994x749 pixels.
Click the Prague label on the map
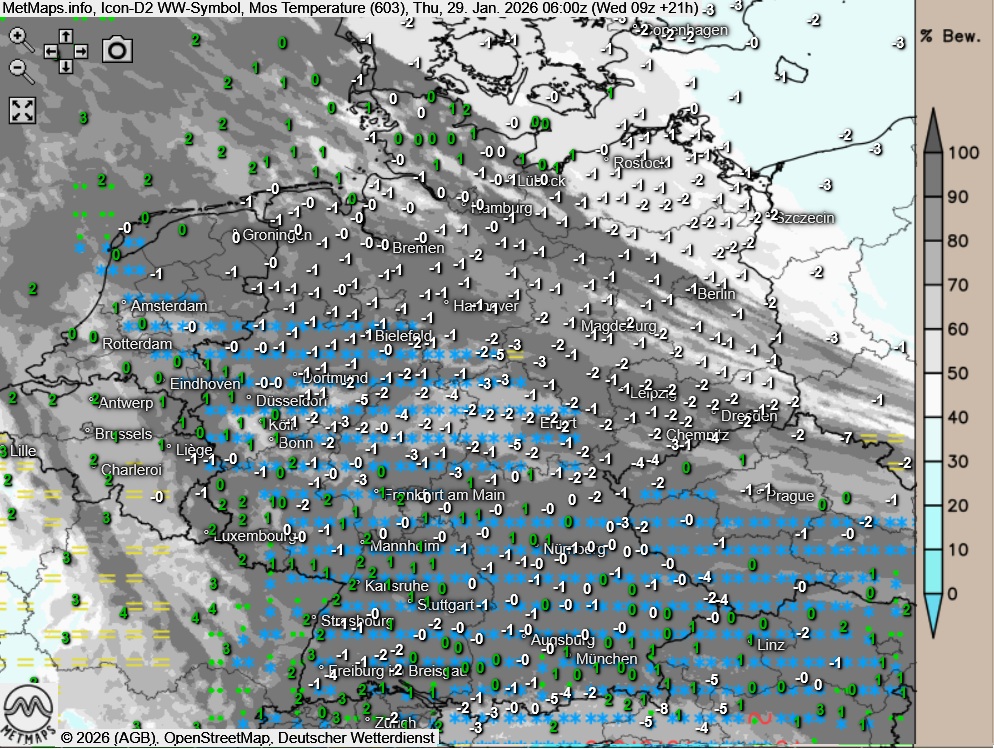click(x=794, y=496)
